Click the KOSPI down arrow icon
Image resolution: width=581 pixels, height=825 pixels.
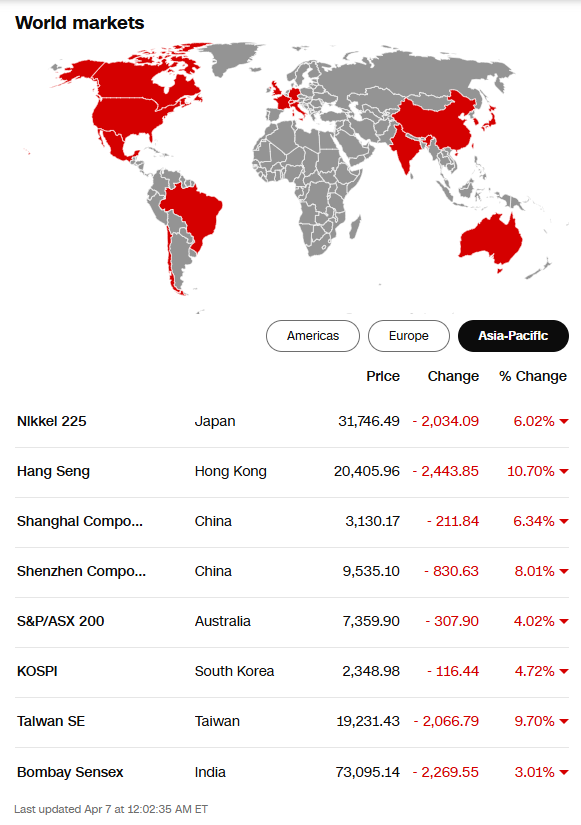pyautogui.click(x=564, y=671)
